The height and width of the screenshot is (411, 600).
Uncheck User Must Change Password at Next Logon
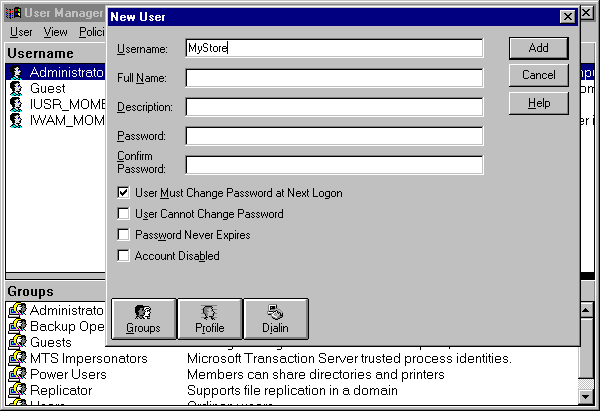tap(124, 192)
